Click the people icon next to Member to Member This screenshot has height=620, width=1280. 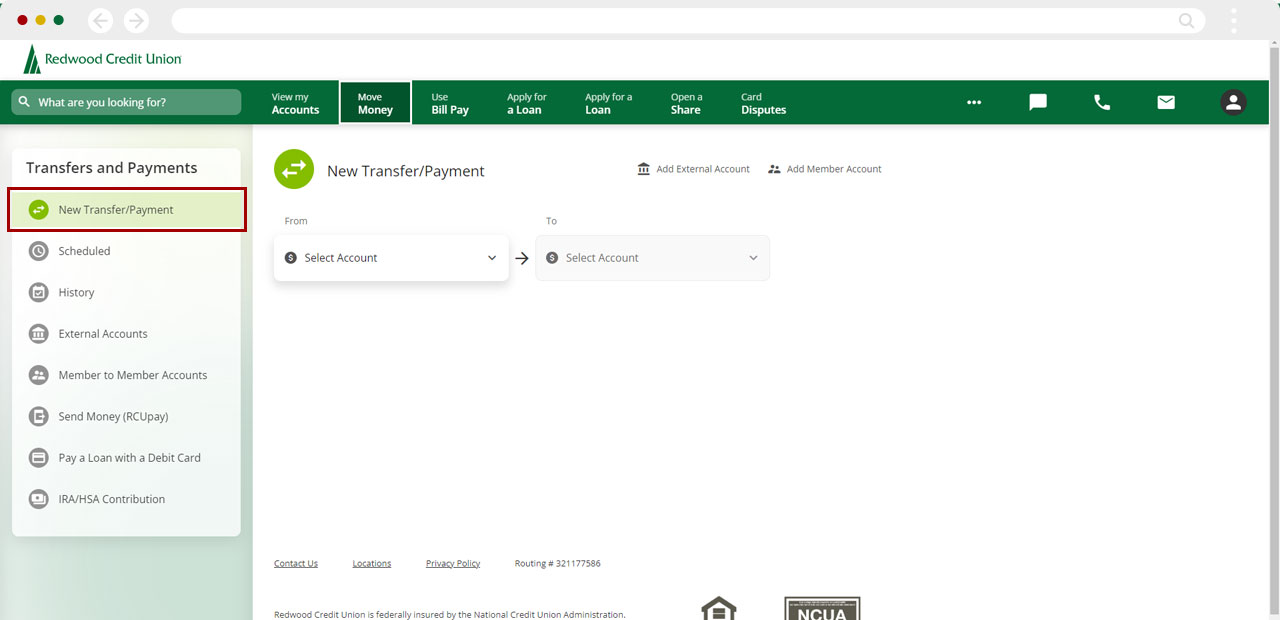[x=38, y=375]
